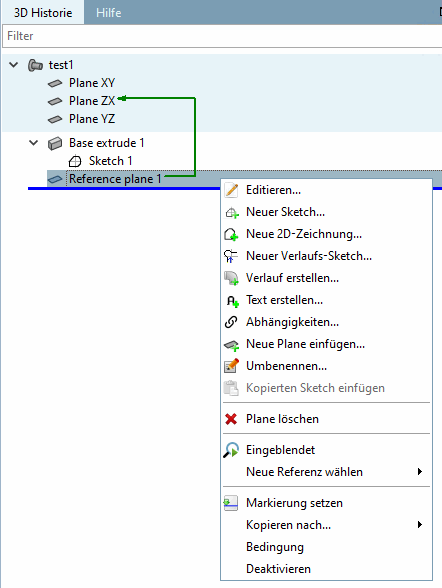Click the Sketch 1 sketch icon
The height and width of the screenshot is (588, 442).
[75, 161]
